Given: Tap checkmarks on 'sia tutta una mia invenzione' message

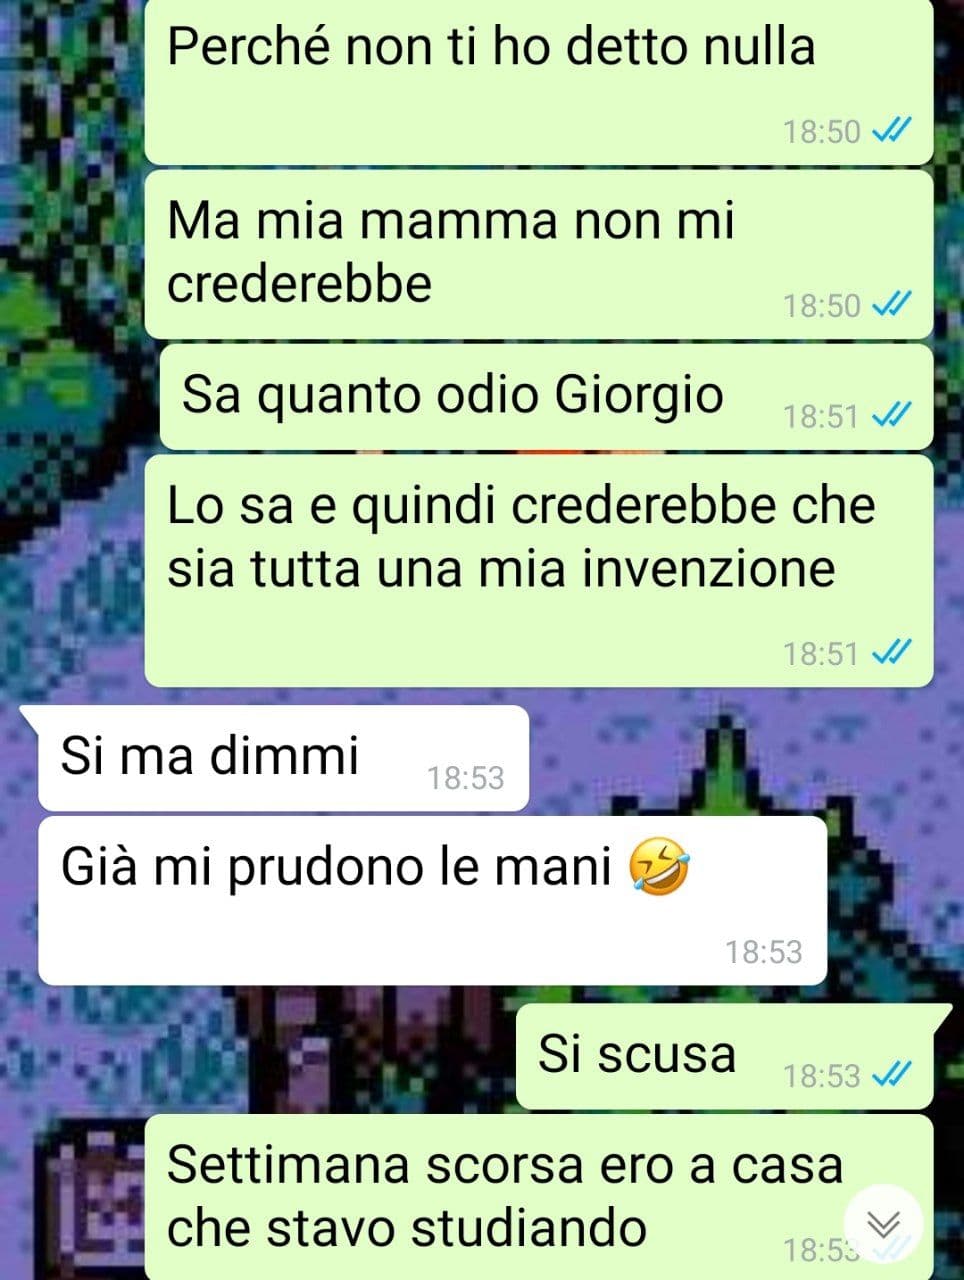Looking at the screenshot, I should click(x=891, y=653).
